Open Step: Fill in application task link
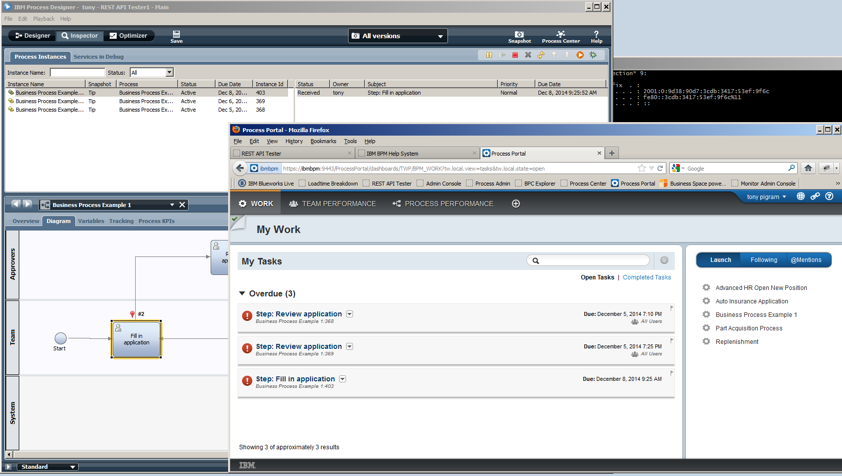Screen dimensions: 842x476 point(295,379)
